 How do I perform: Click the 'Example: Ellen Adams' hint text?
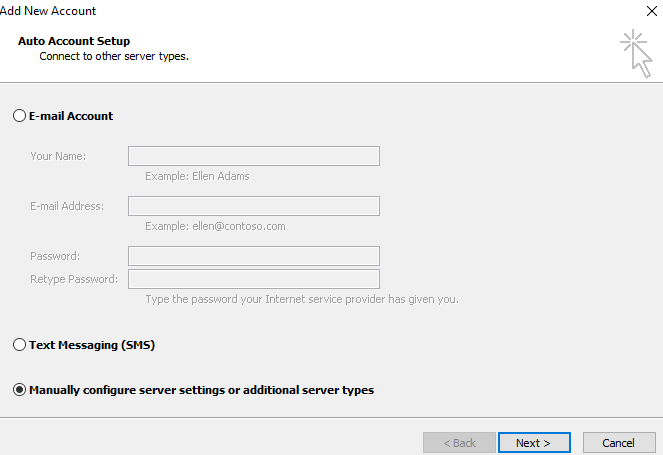coord(197,176)
